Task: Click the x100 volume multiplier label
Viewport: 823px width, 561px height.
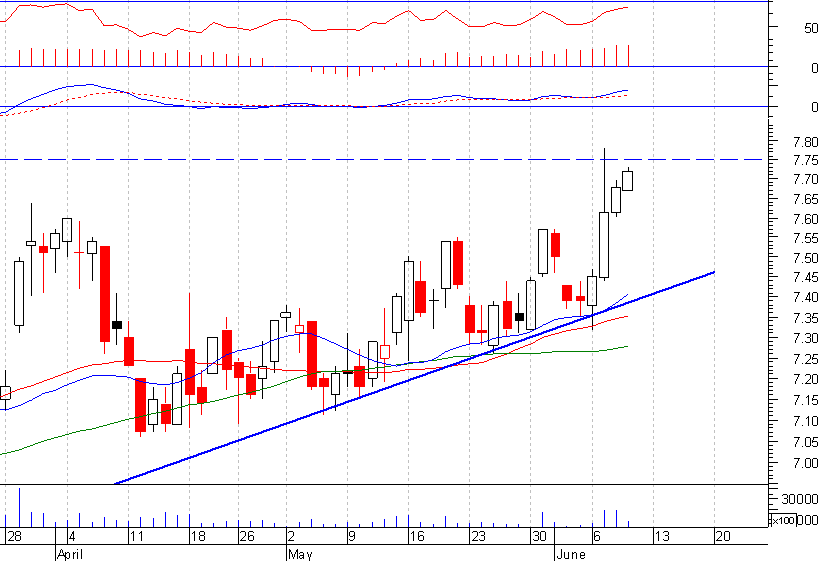Action: tap(783, 520)
